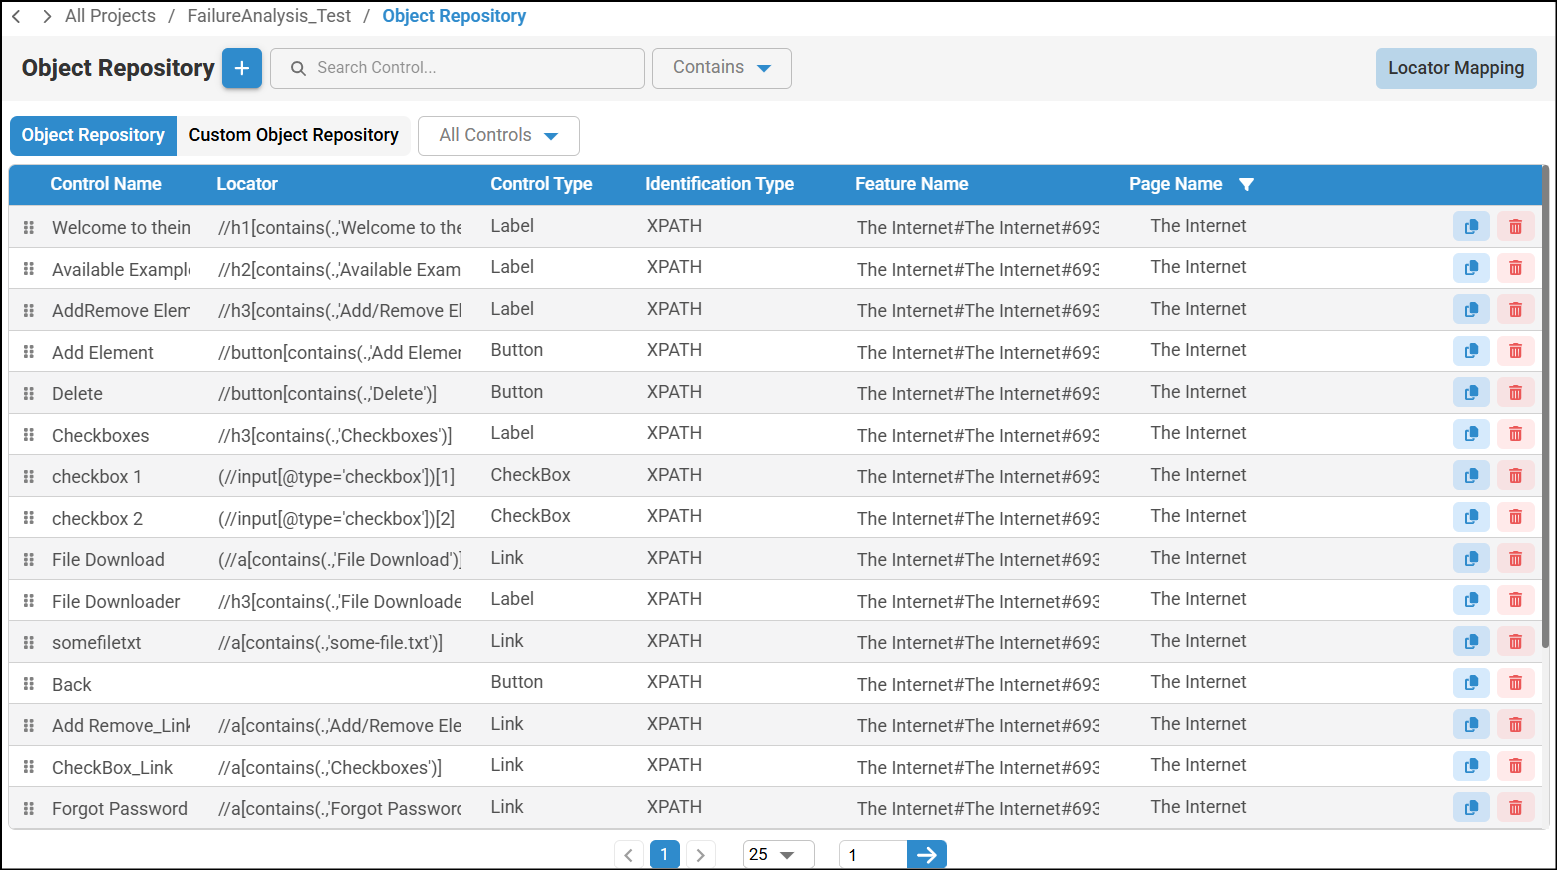Click CheckBox type in 'checkbox 1' row
Screen dimensions: 1557x870
530,475
